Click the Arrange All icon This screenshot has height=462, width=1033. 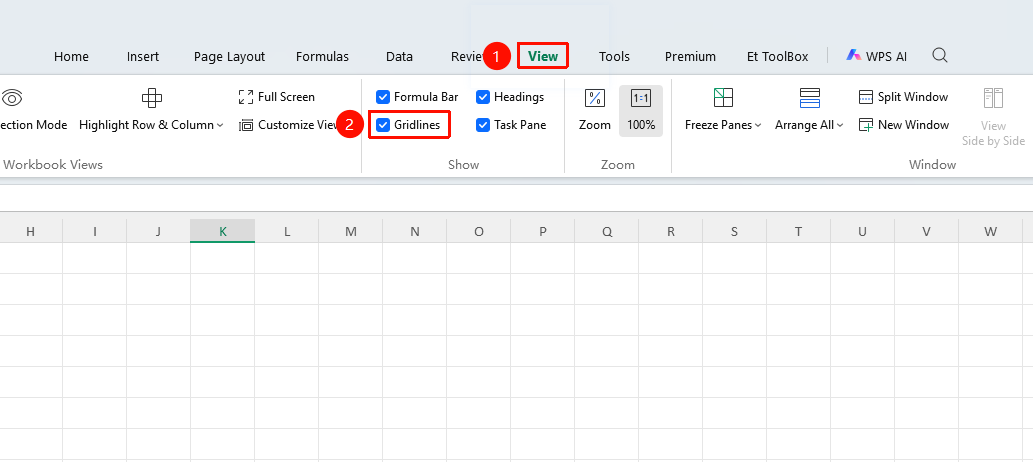point(809,98)
